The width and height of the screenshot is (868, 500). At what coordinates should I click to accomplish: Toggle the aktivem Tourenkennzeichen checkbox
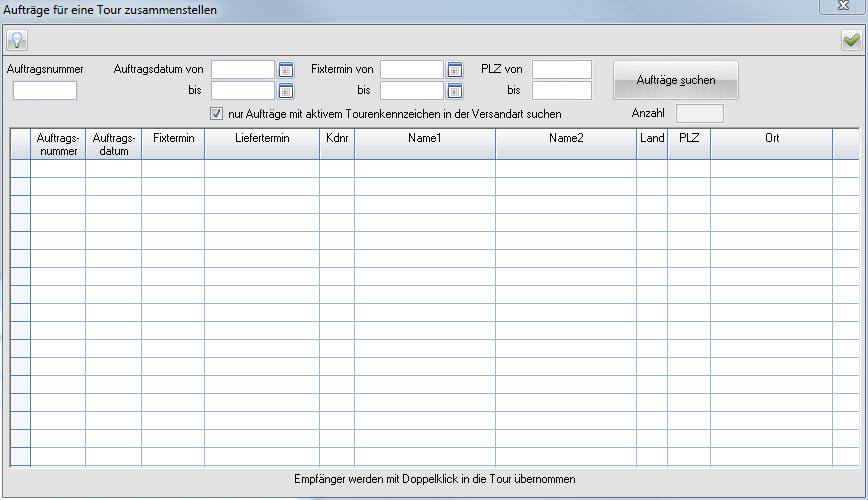coord(216,114)
